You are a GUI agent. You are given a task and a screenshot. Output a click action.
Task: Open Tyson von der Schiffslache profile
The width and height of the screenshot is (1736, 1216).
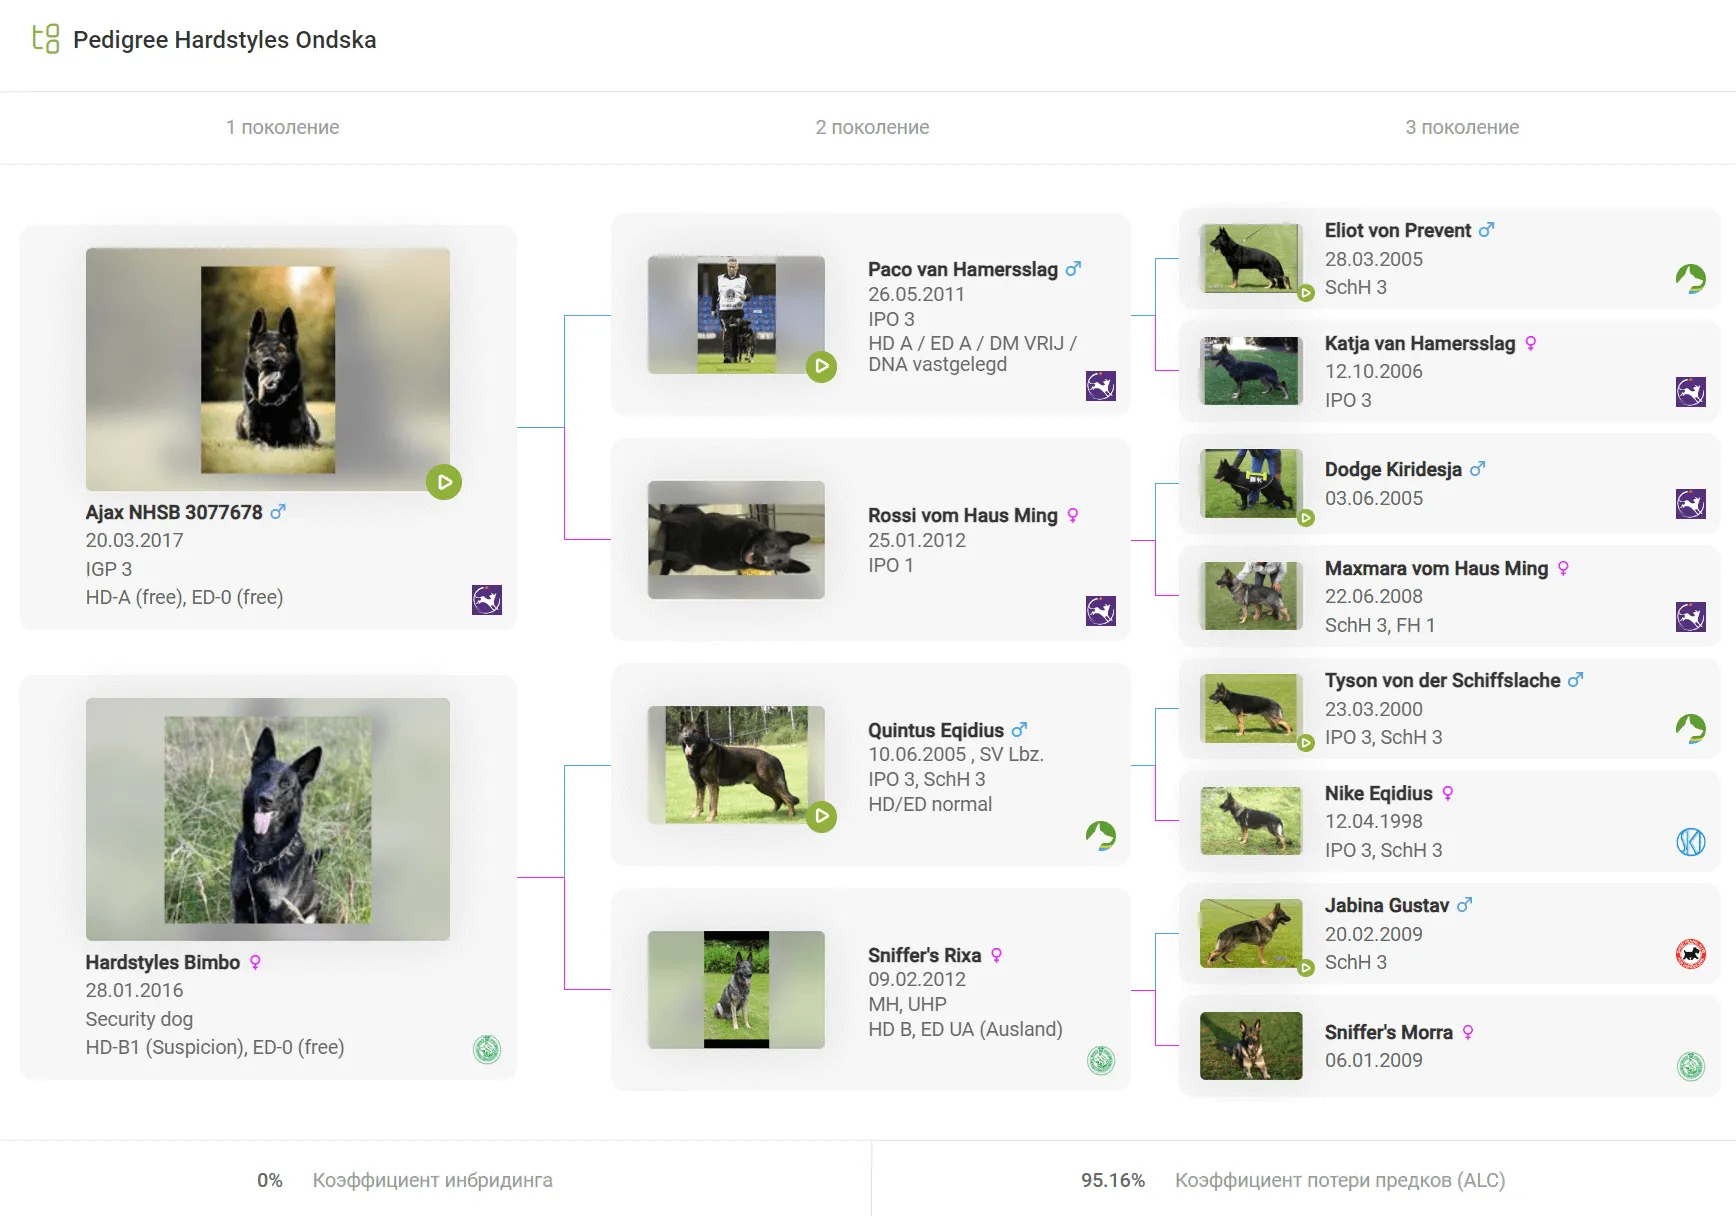[x=1442, y=680]
